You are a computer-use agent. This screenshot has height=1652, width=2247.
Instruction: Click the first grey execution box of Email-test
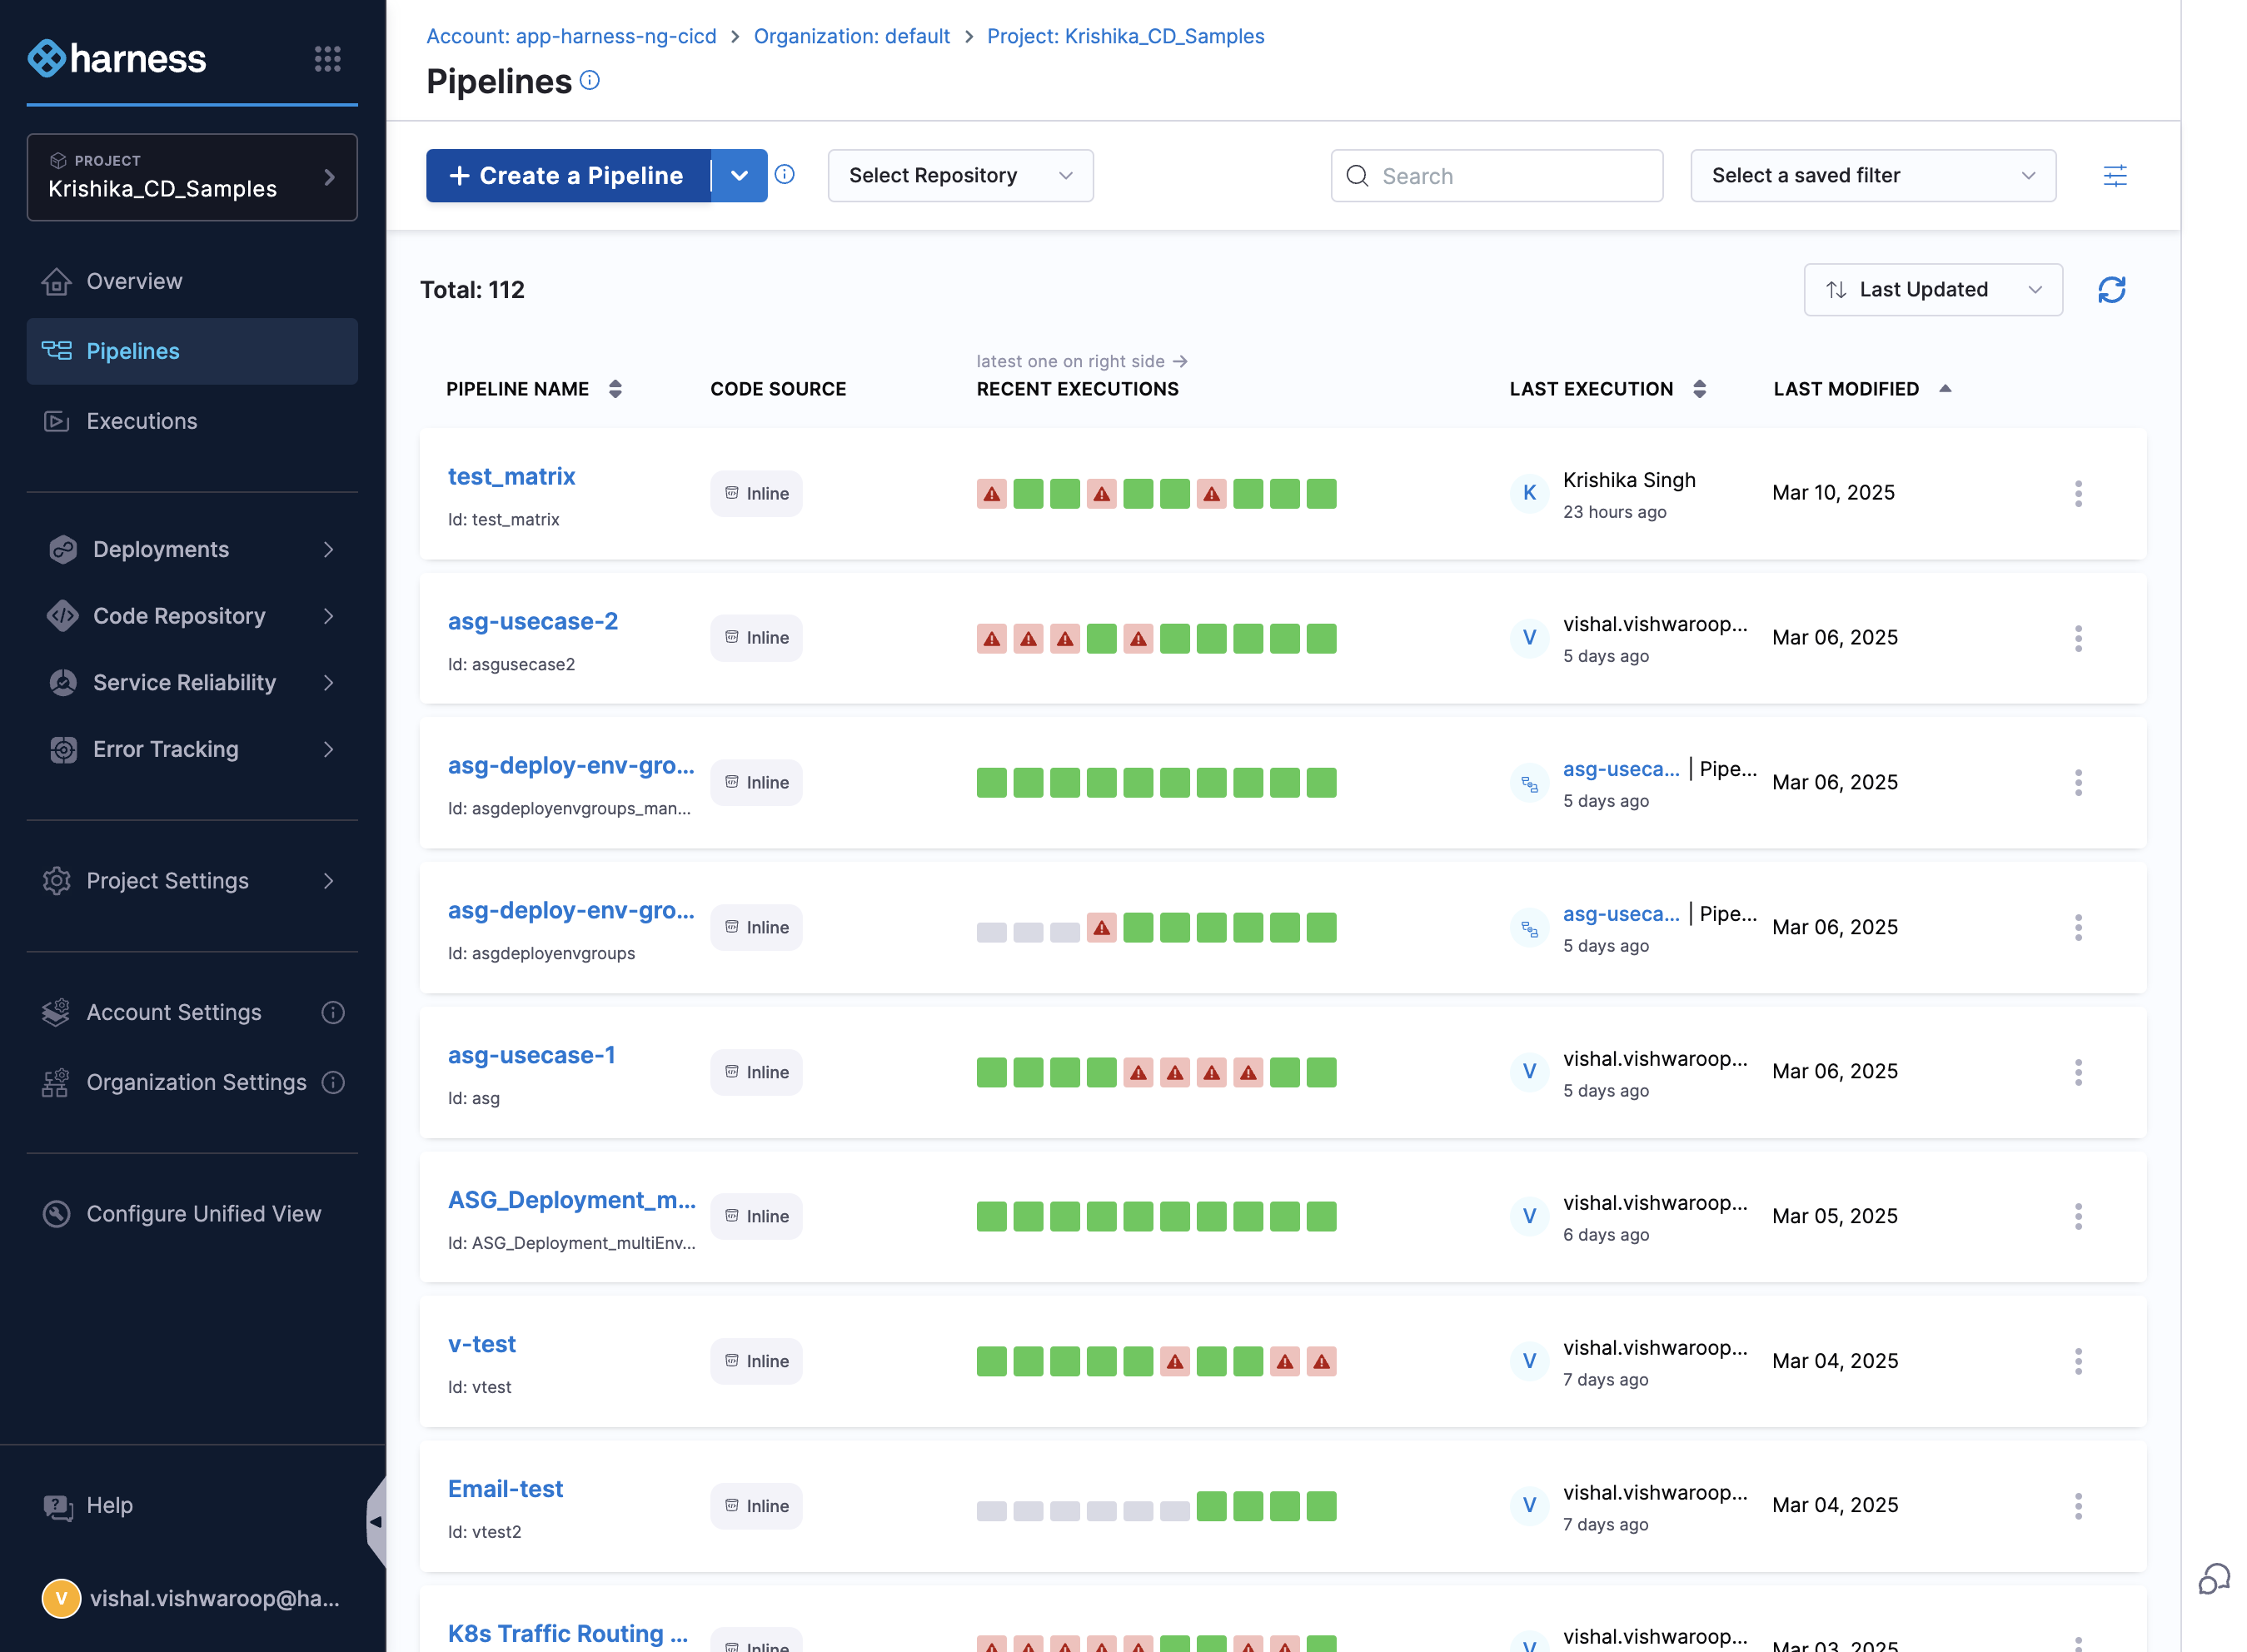pos(991,1511)
